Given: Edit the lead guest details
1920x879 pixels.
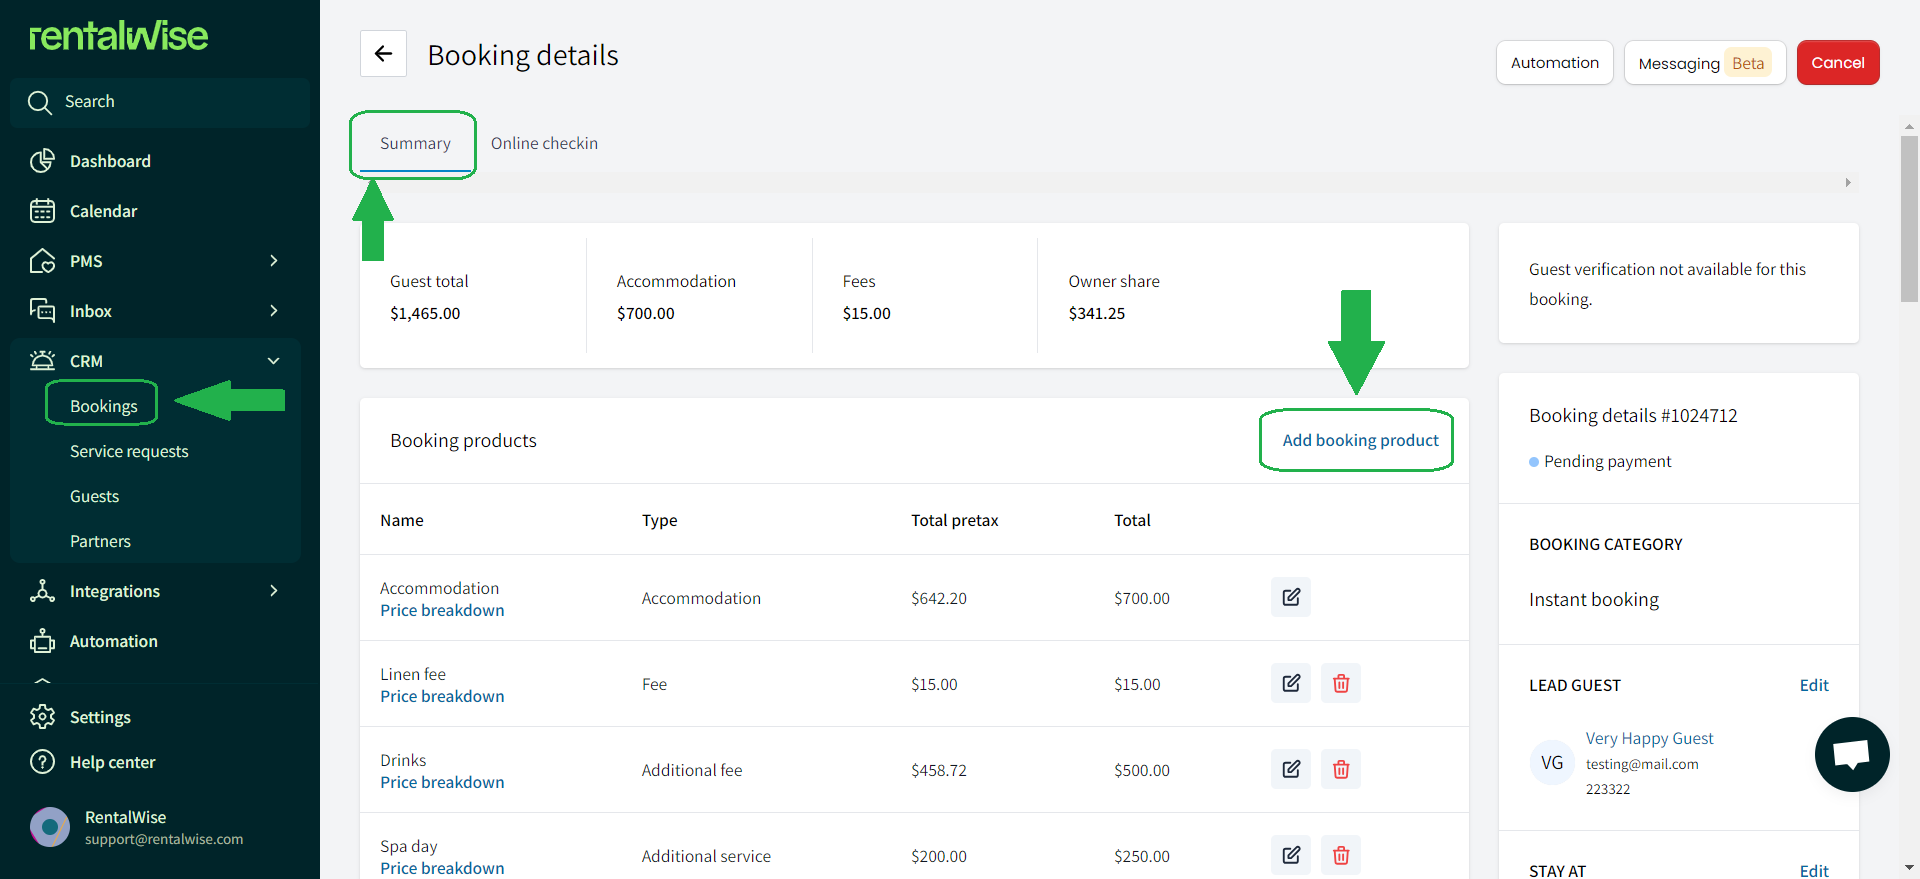Looking at the screenshot, I should tap(1814, 685).
